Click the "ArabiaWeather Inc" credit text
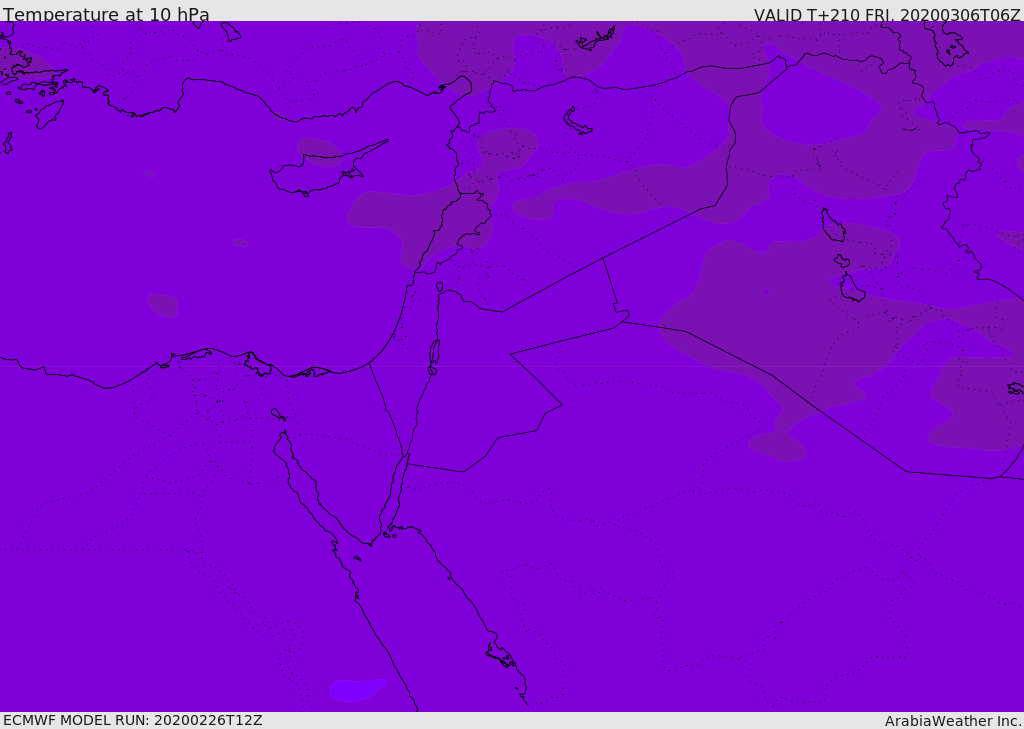Image resolution: width=1024 pixels, height=729 pixels. [952, 721]
